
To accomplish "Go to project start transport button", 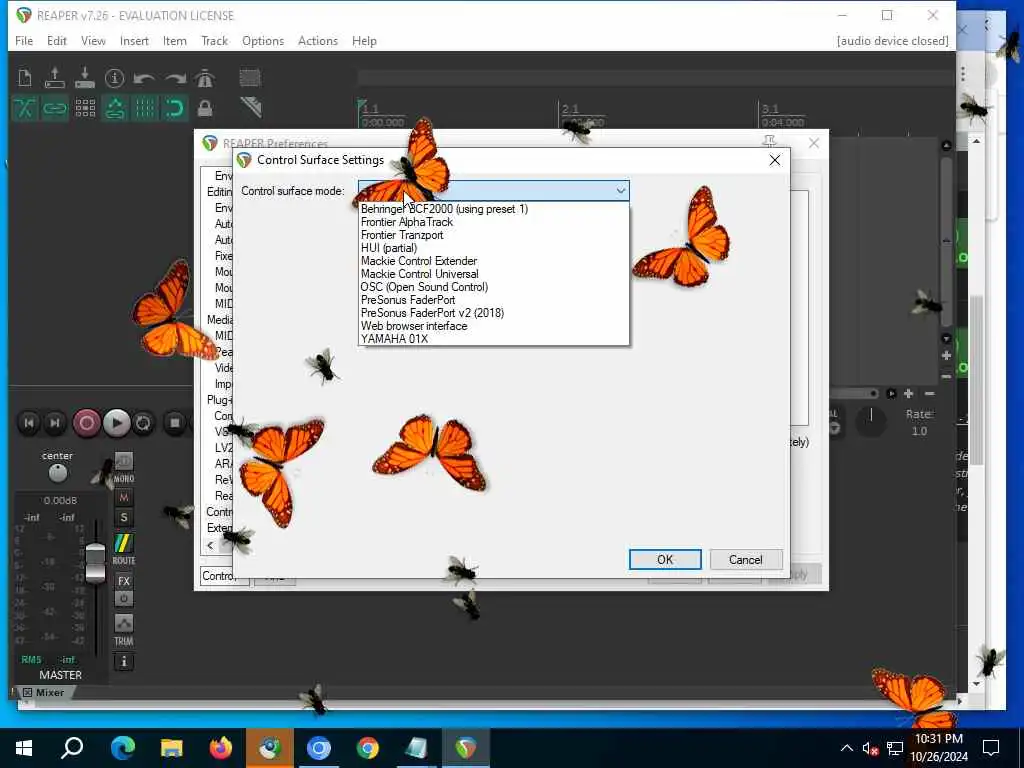I will 29,423.
